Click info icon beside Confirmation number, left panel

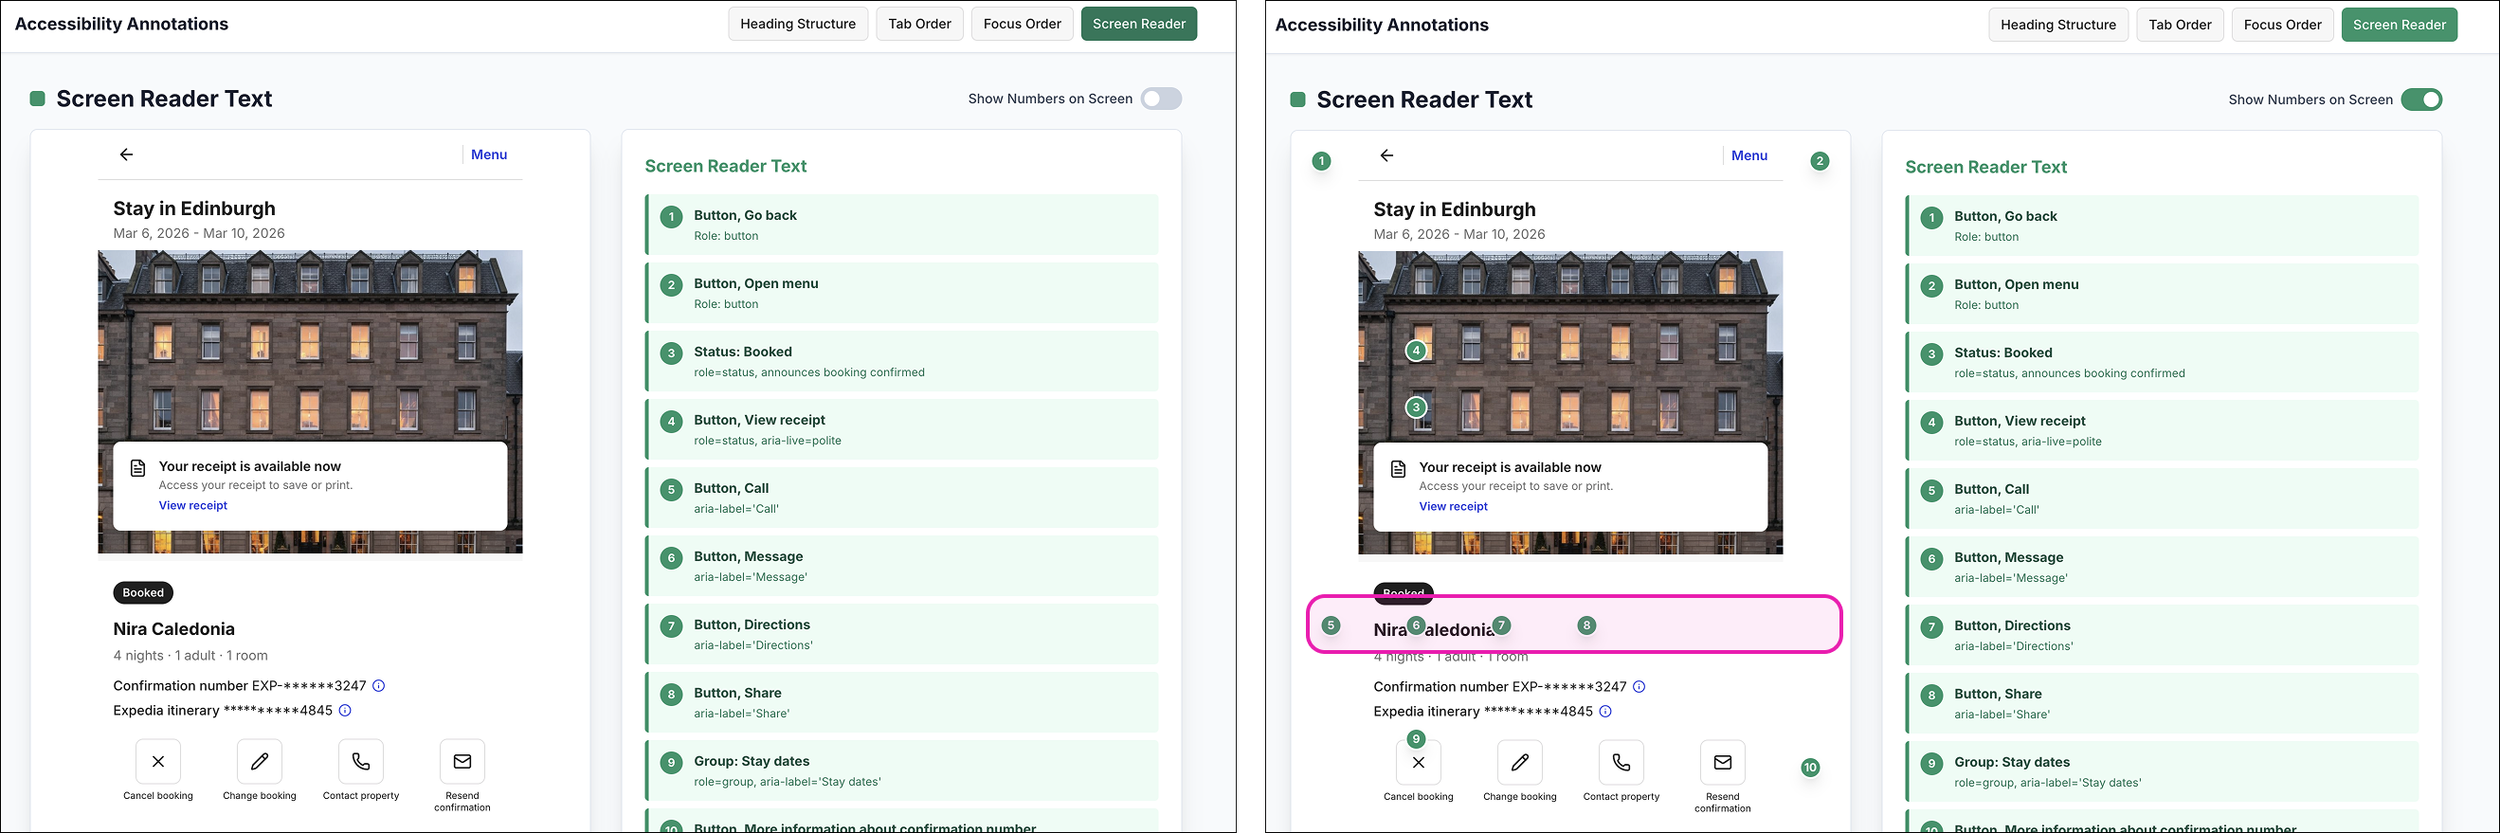pyautogui.click(x=378, y=686)
